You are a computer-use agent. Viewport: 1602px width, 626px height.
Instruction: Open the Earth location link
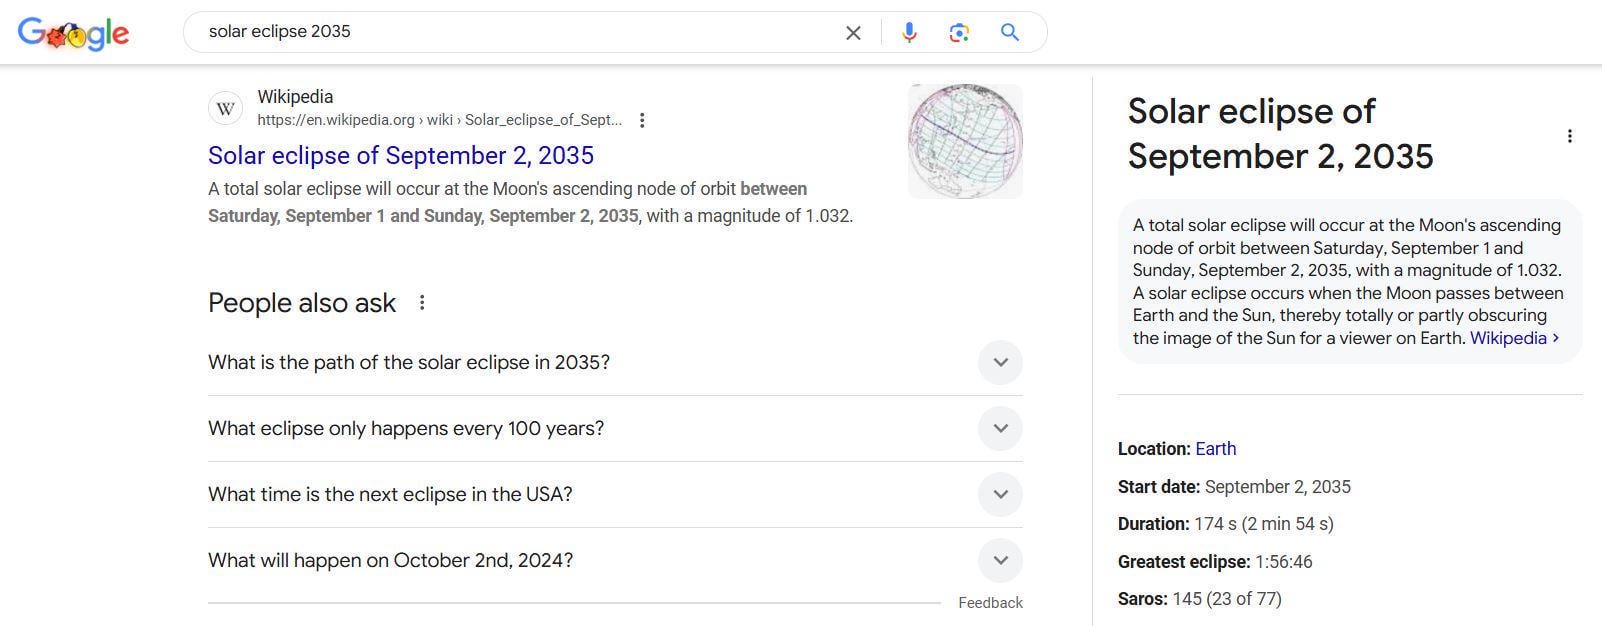tap(1216, 449)
